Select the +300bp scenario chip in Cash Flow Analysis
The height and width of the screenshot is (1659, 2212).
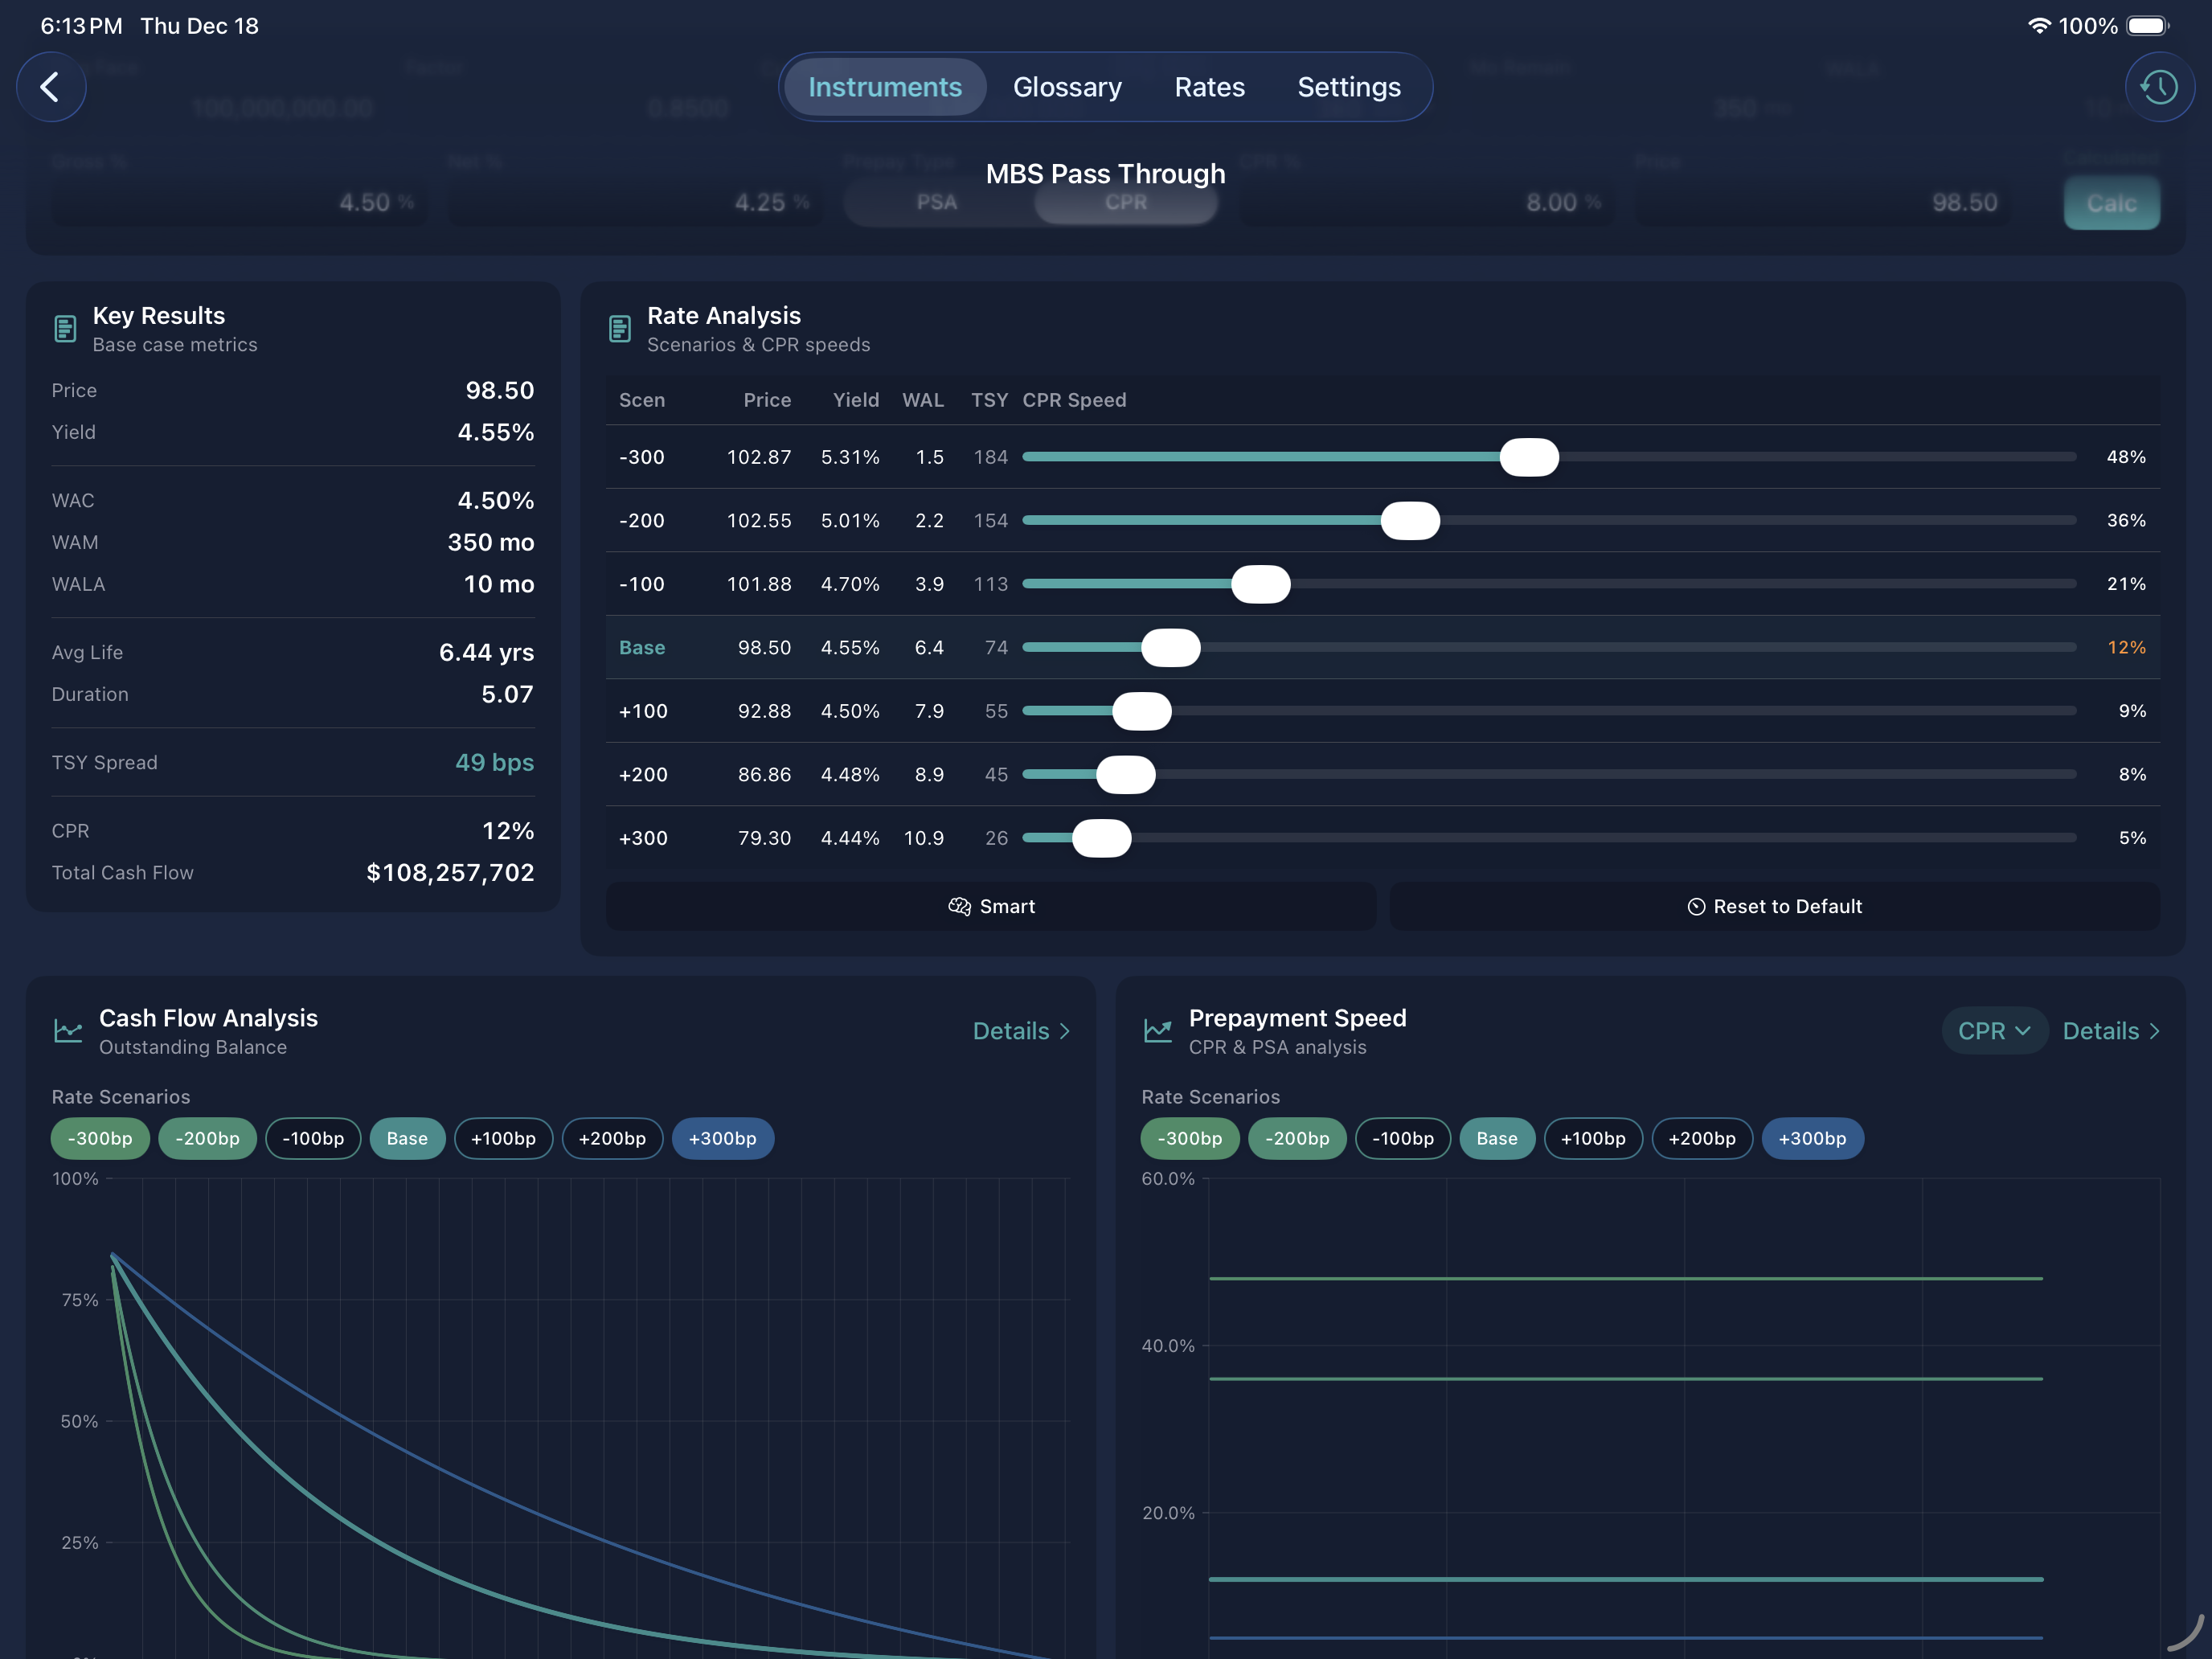click(722, 1138)
